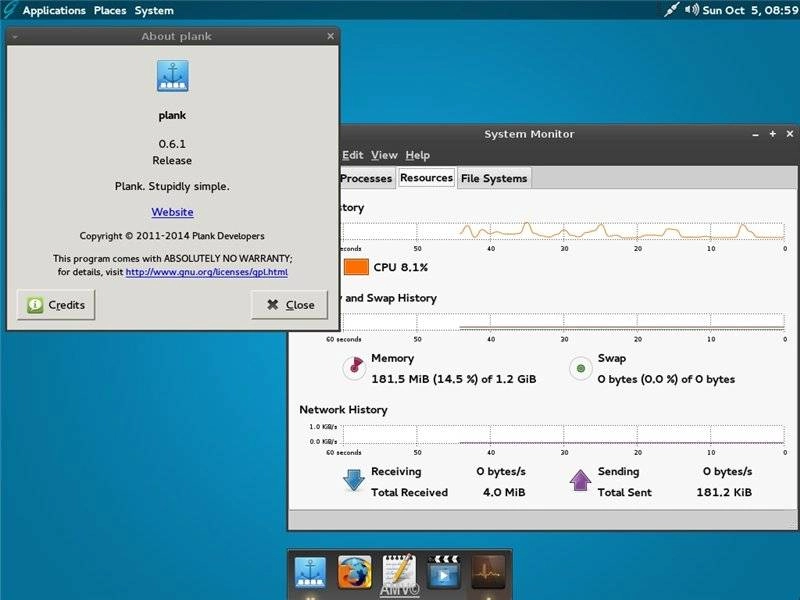Click the Total Sent value 181.2 KiB
This screenshot has height=600, width=800.
pyautogui.click(x=724, y=492)
